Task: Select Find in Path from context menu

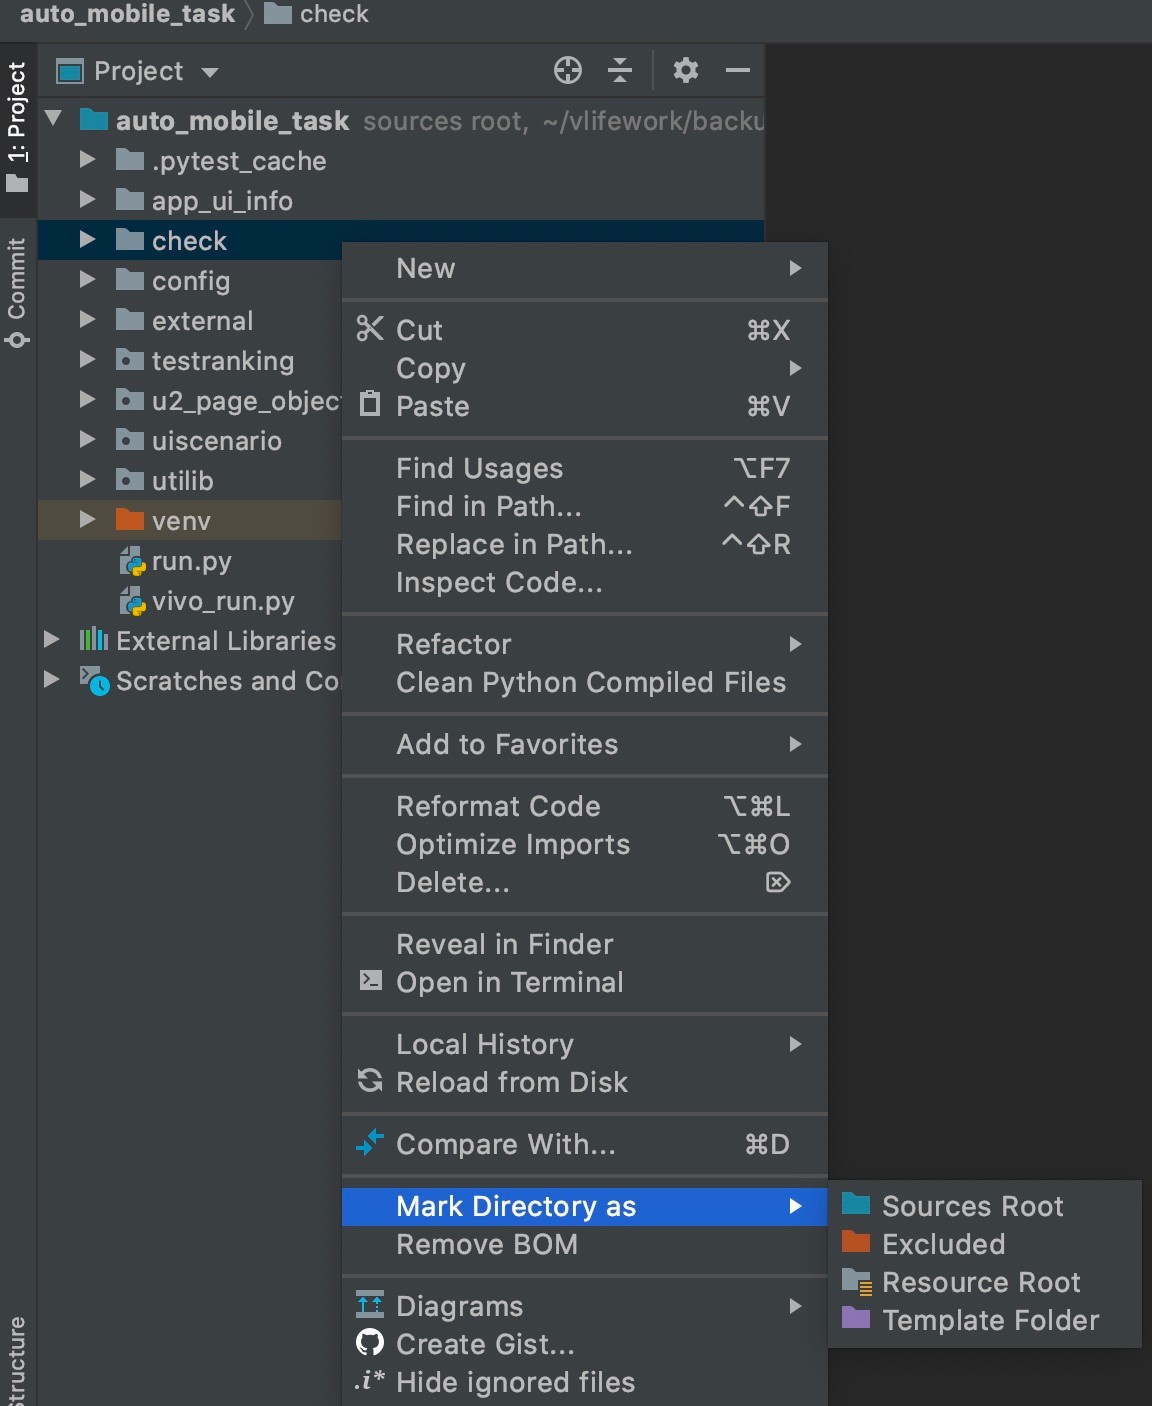Action: tap(488, 506)
